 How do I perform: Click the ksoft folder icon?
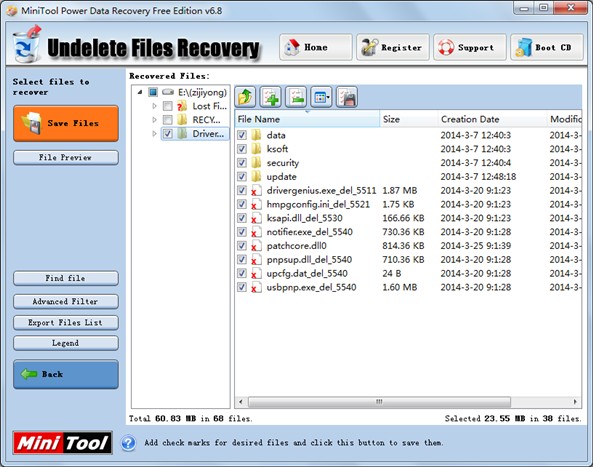tap(257, 149)
